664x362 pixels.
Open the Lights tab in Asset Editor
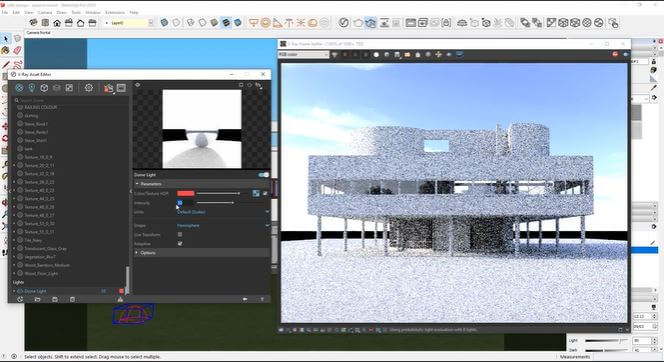32,88
